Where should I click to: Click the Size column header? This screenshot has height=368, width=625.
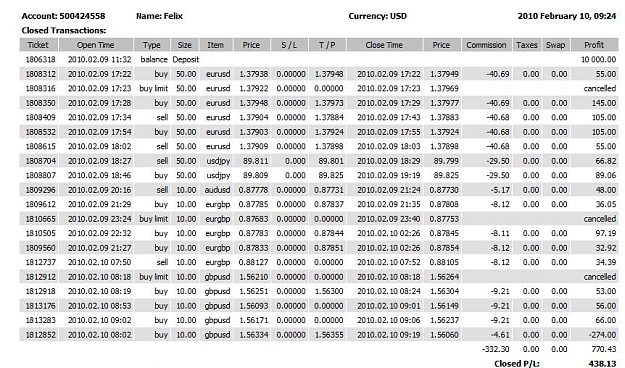click(185, 45)
